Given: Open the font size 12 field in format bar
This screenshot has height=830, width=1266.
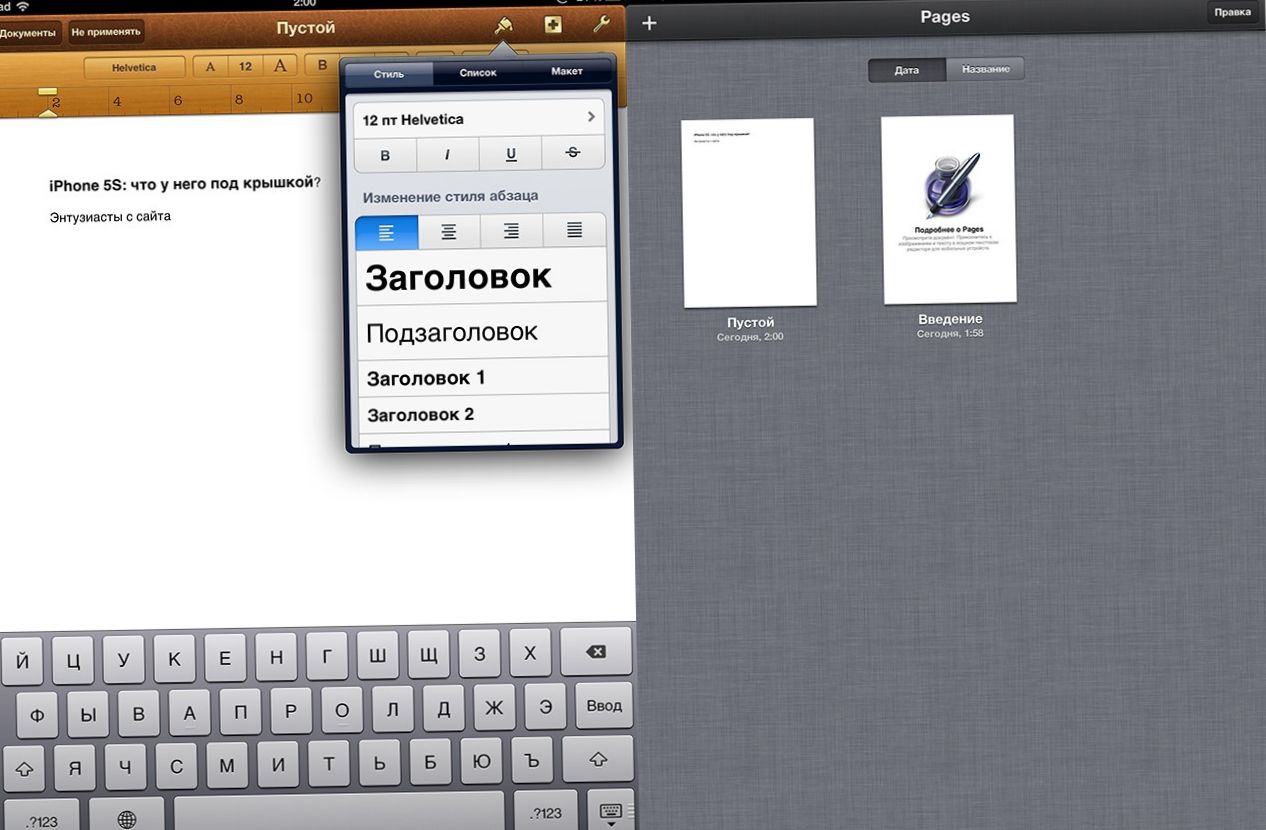Looking at the screenshot, I should coord(245,67).
